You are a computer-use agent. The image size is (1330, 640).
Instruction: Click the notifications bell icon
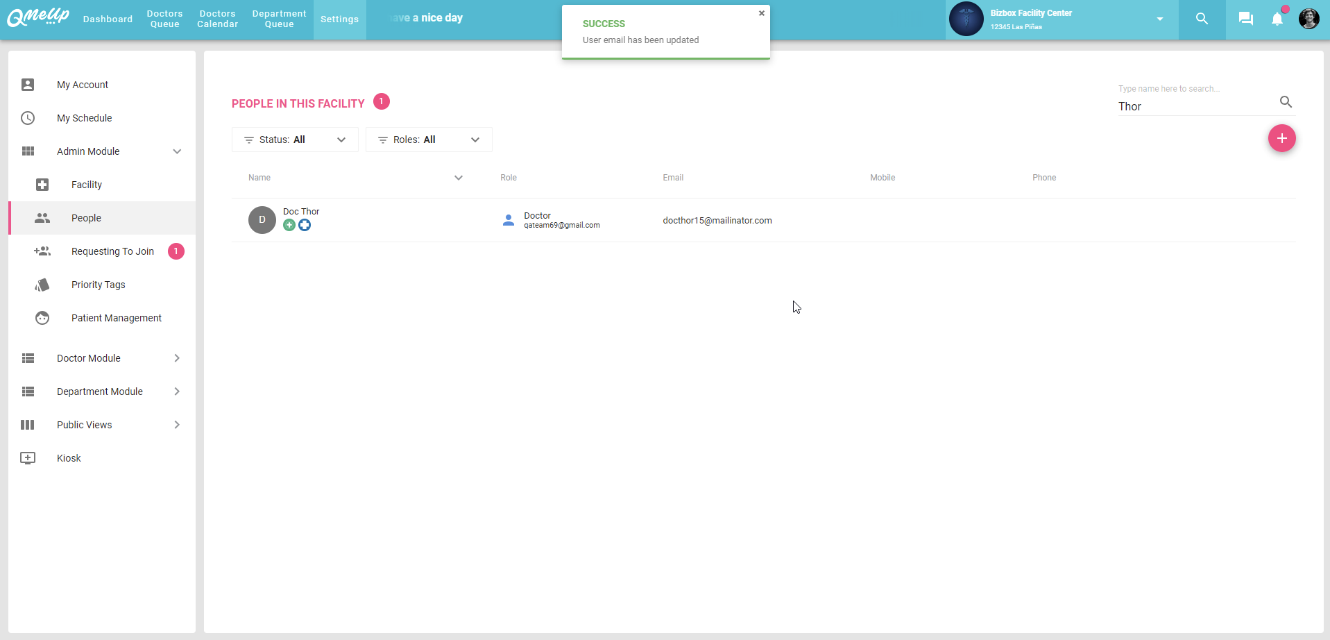(1277, 19)
